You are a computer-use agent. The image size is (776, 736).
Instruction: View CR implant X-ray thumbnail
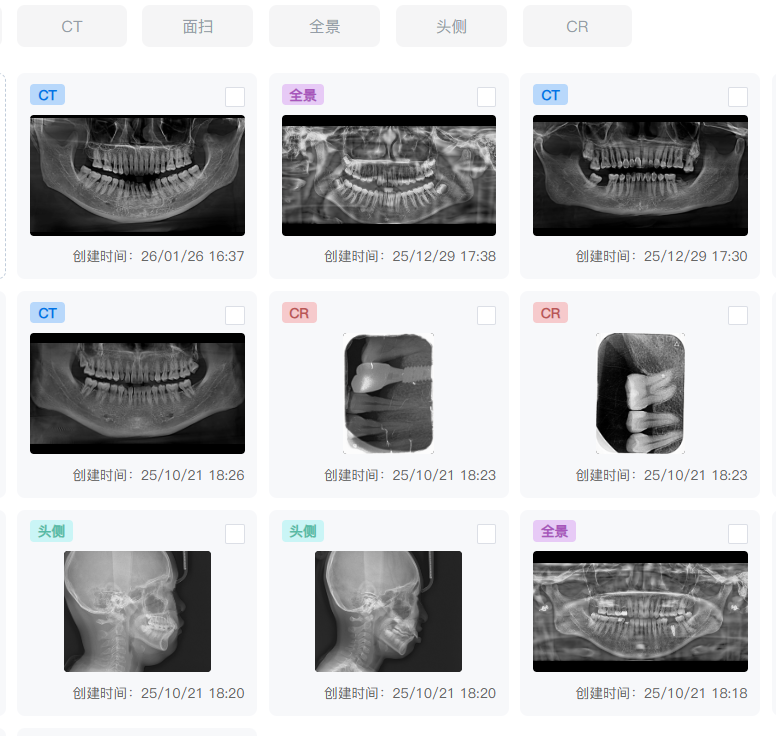coord(388,393)
